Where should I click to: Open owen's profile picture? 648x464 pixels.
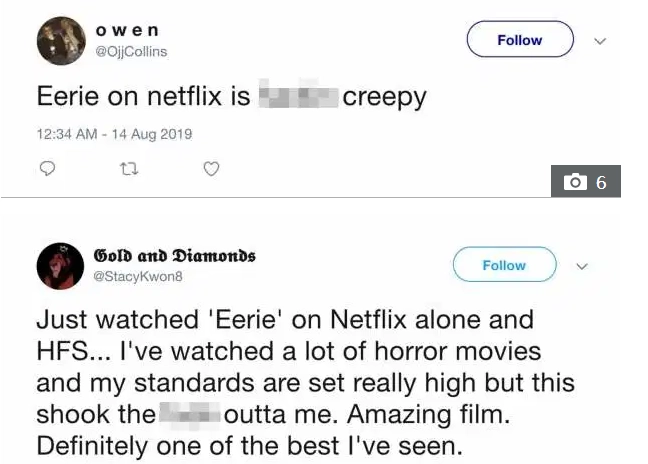coord(59,40)
